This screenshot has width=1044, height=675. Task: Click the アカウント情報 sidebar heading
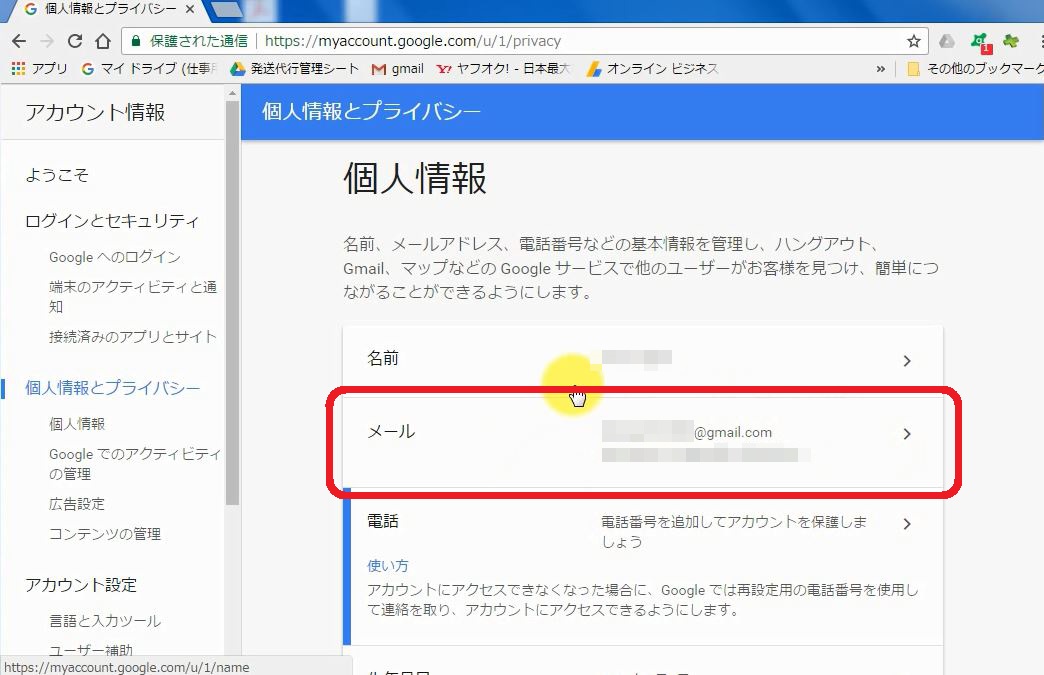pyautogui.click(x=95, y=112)
